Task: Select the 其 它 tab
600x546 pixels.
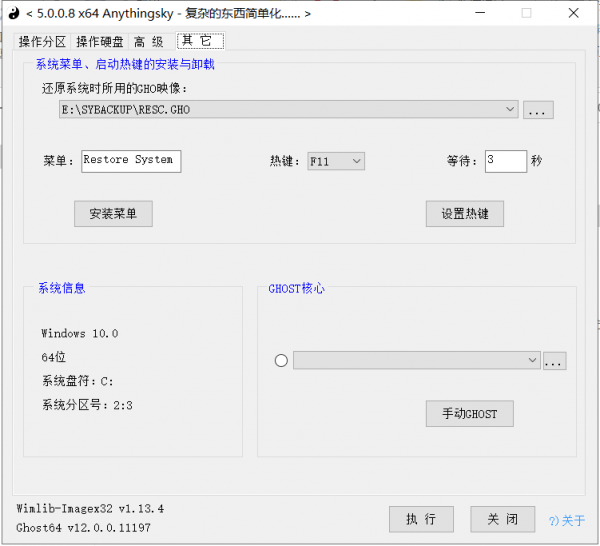Action: 200,41
